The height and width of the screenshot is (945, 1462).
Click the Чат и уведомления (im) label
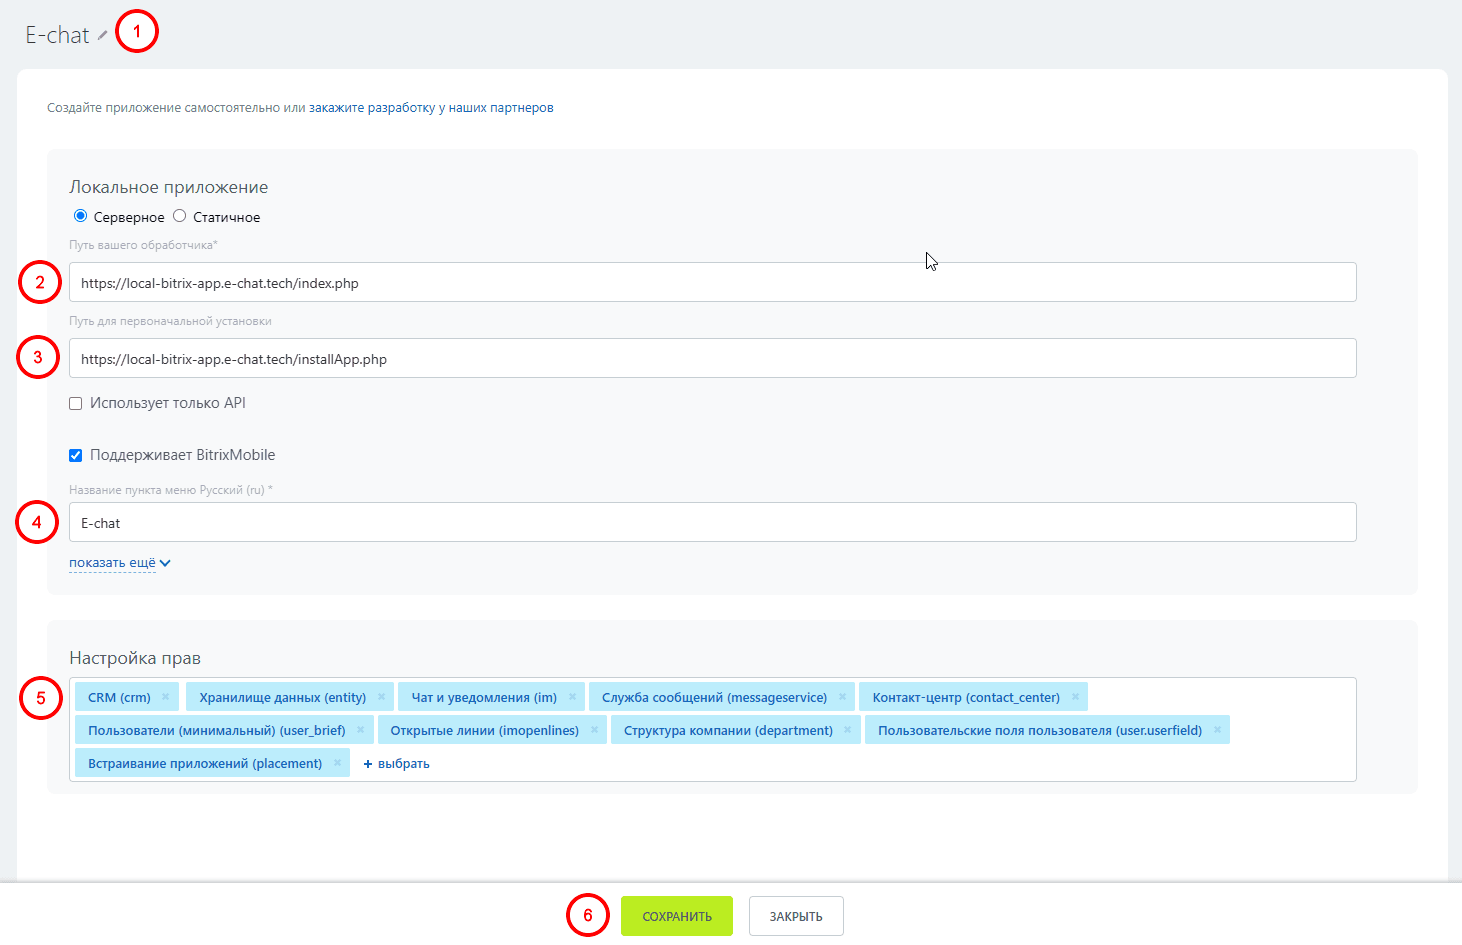click(484, 697)
